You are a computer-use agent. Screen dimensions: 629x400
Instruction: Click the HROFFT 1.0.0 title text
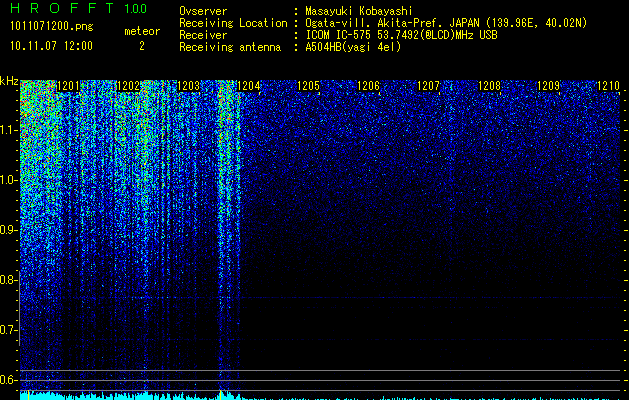pyautogui.click(x=78, y=8)
